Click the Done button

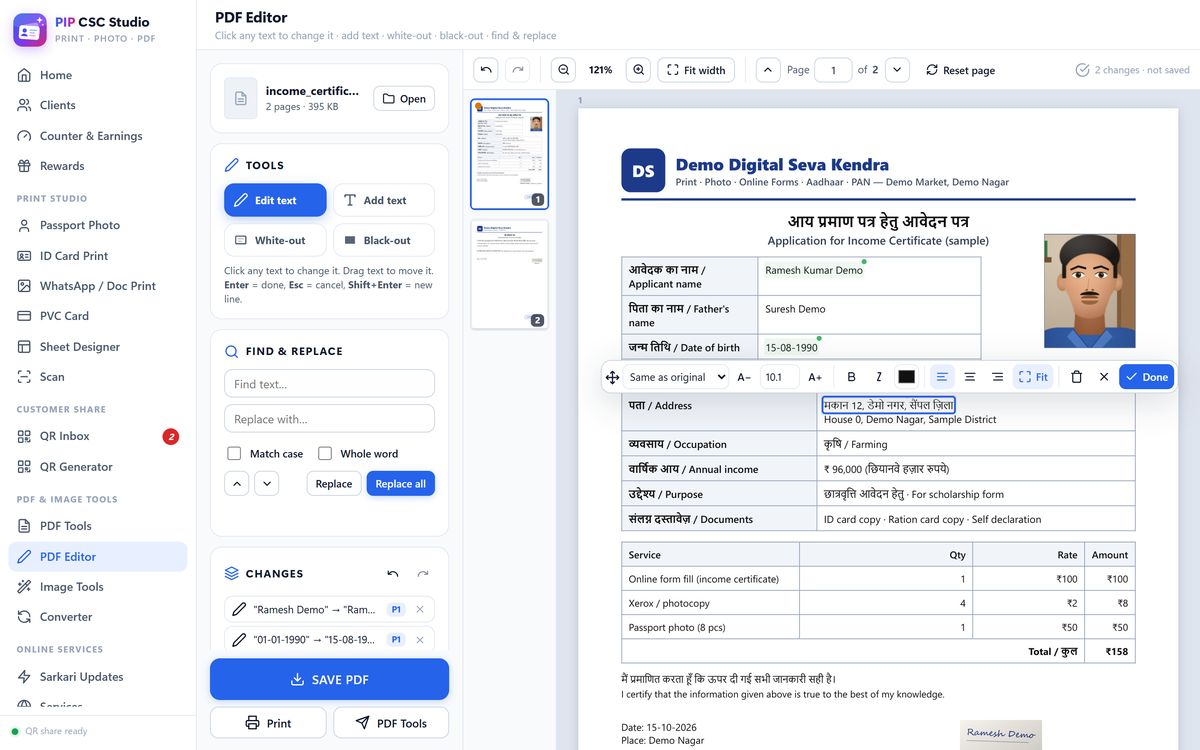coord(1146,377)
